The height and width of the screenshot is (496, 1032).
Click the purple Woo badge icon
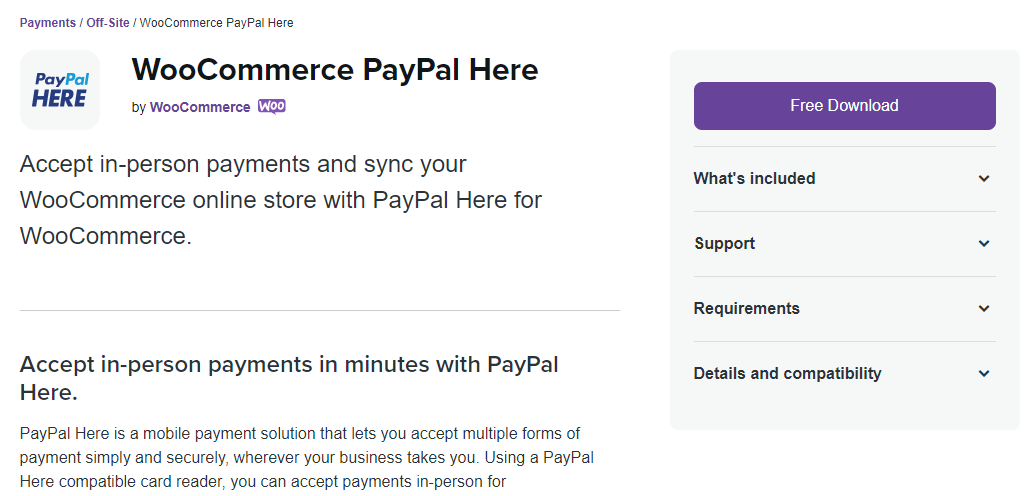(x=272, y=107)
